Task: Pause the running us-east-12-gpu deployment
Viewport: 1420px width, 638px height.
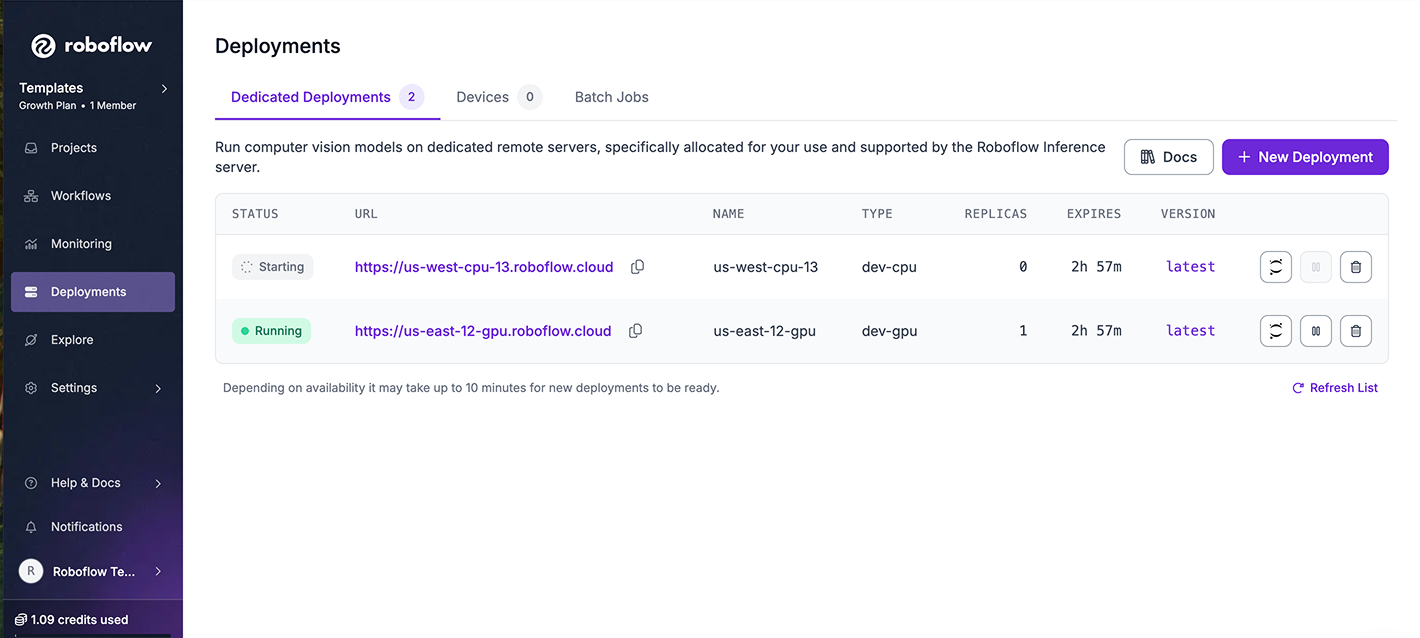Action: click(1315, 331)
